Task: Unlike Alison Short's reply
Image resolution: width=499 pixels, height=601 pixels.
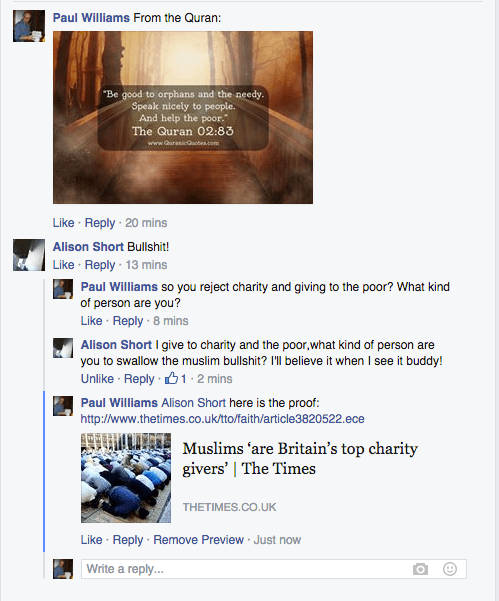Action: pyautogui.click(x=97, y=379)
